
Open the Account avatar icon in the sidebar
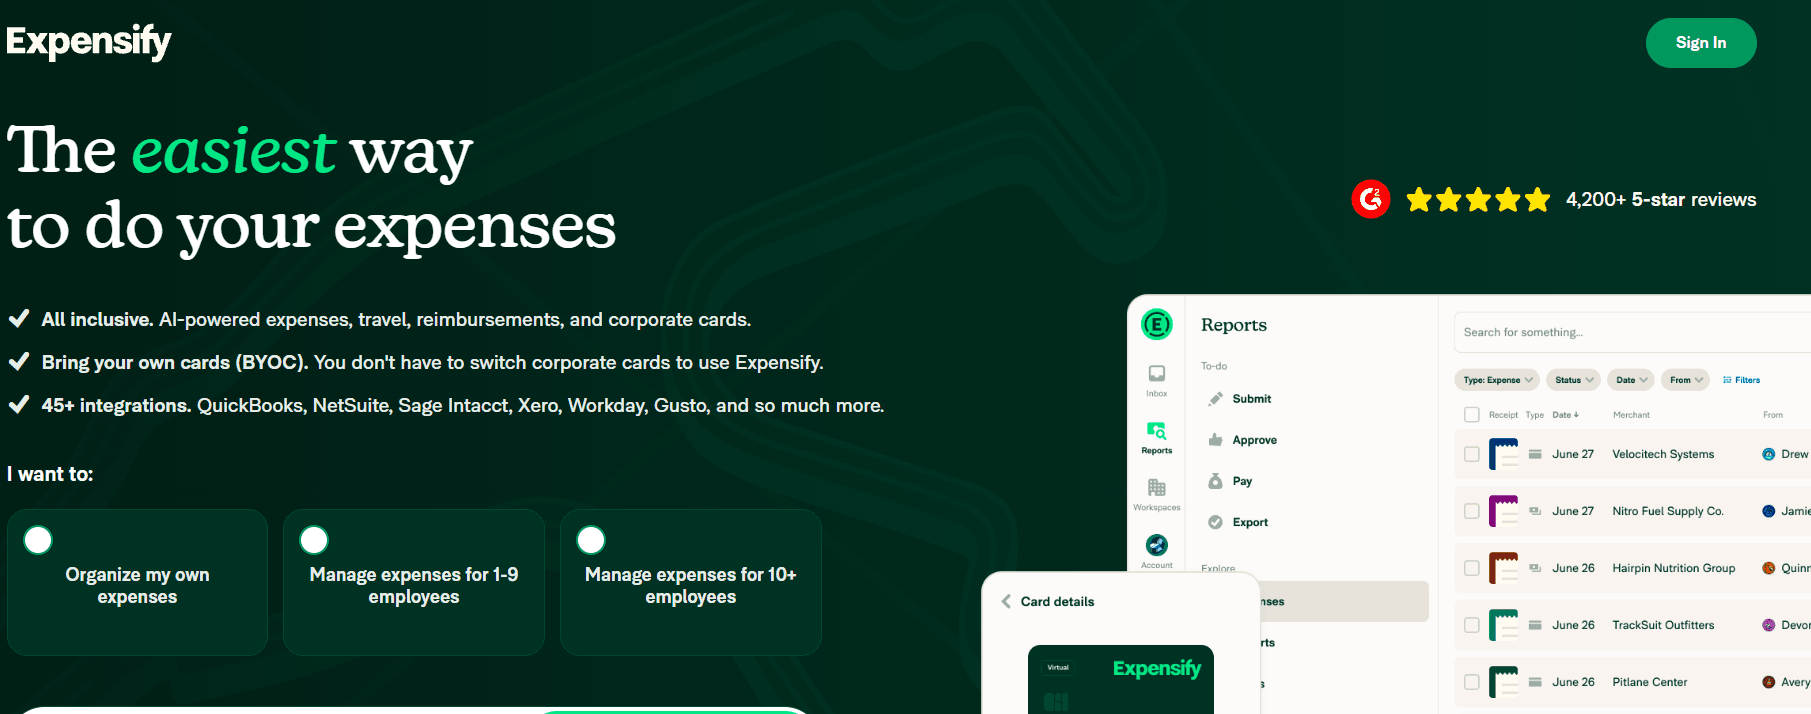(x=1157, y=545)
